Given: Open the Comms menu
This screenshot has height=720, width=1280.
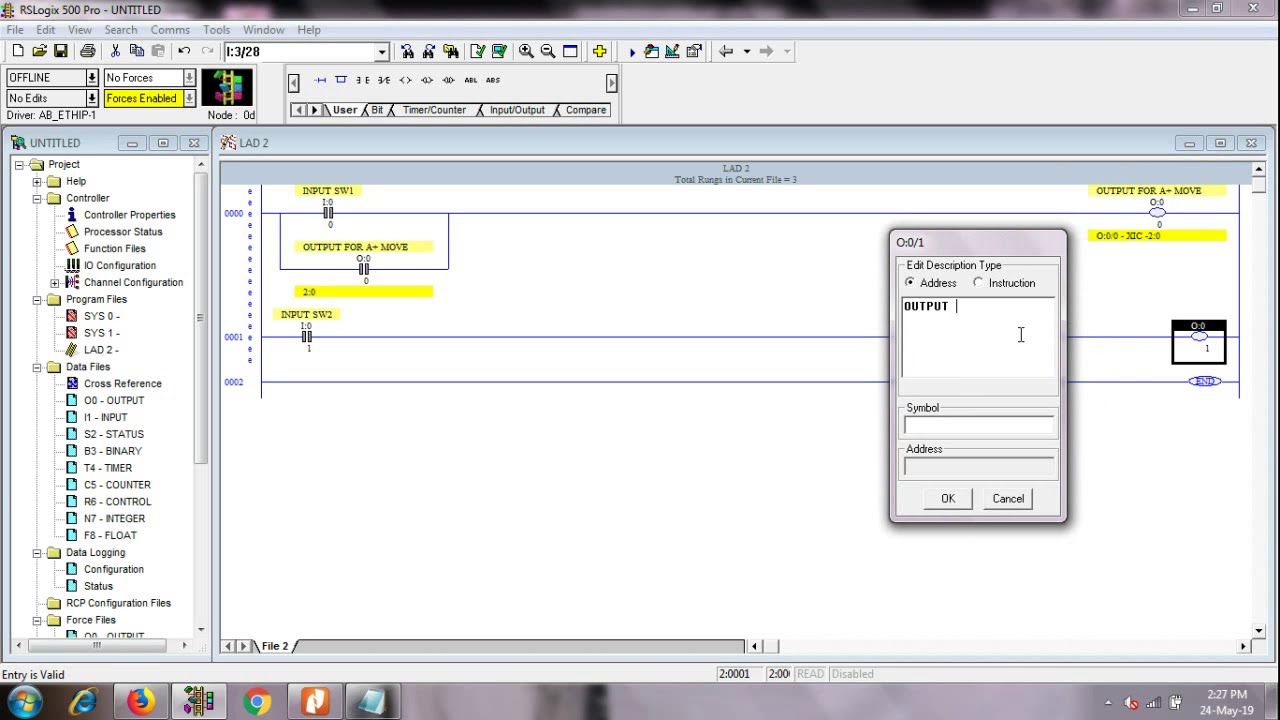Looking at the screenshot, I should (170, 30).
